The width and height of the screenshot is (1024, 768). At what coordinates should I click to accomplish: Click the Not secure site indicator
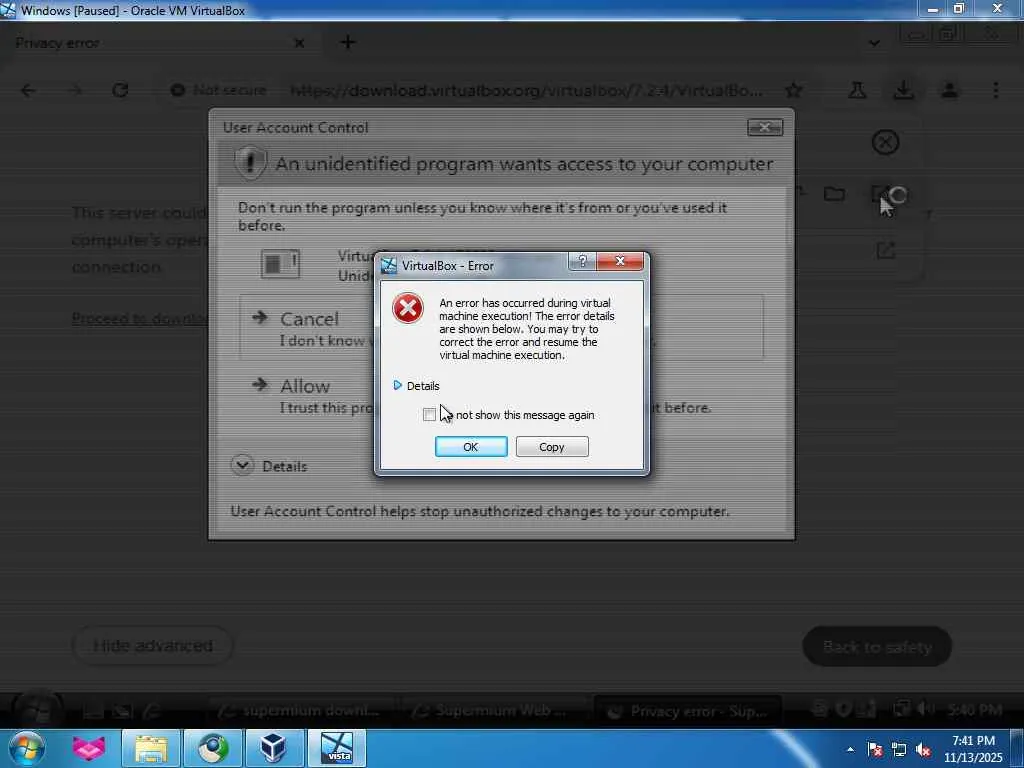[x=219, y=90]
